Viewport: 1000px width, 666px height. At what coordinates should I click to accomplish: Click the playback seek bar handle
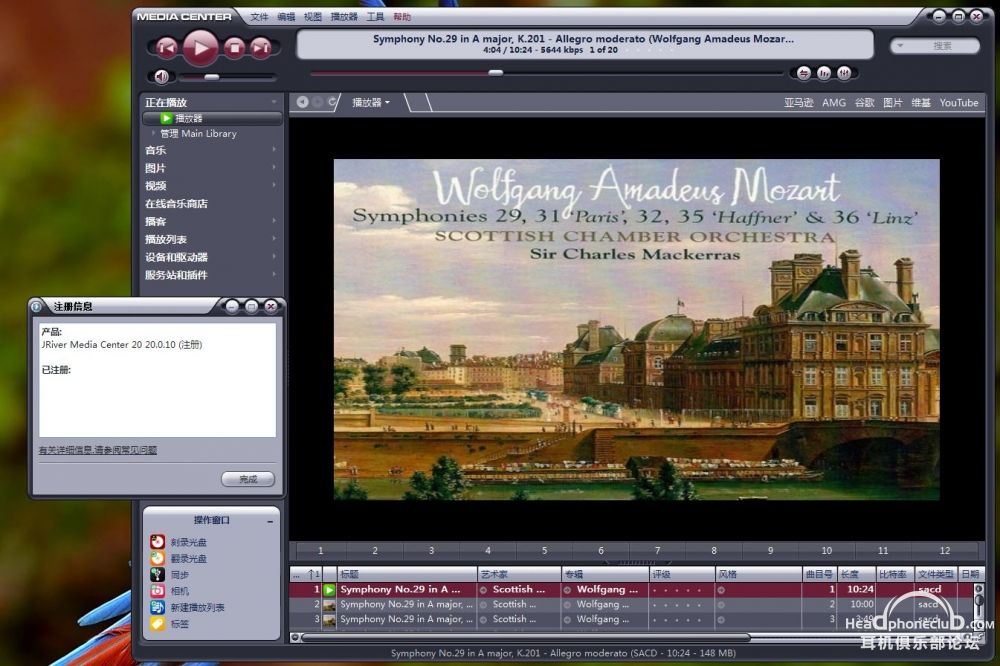point(496,73)
